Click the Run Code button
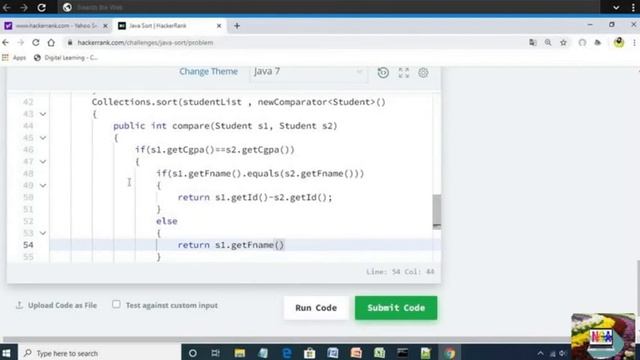This screenshot has height=360, width=640. pyautogui.click(x=316, y=308)
